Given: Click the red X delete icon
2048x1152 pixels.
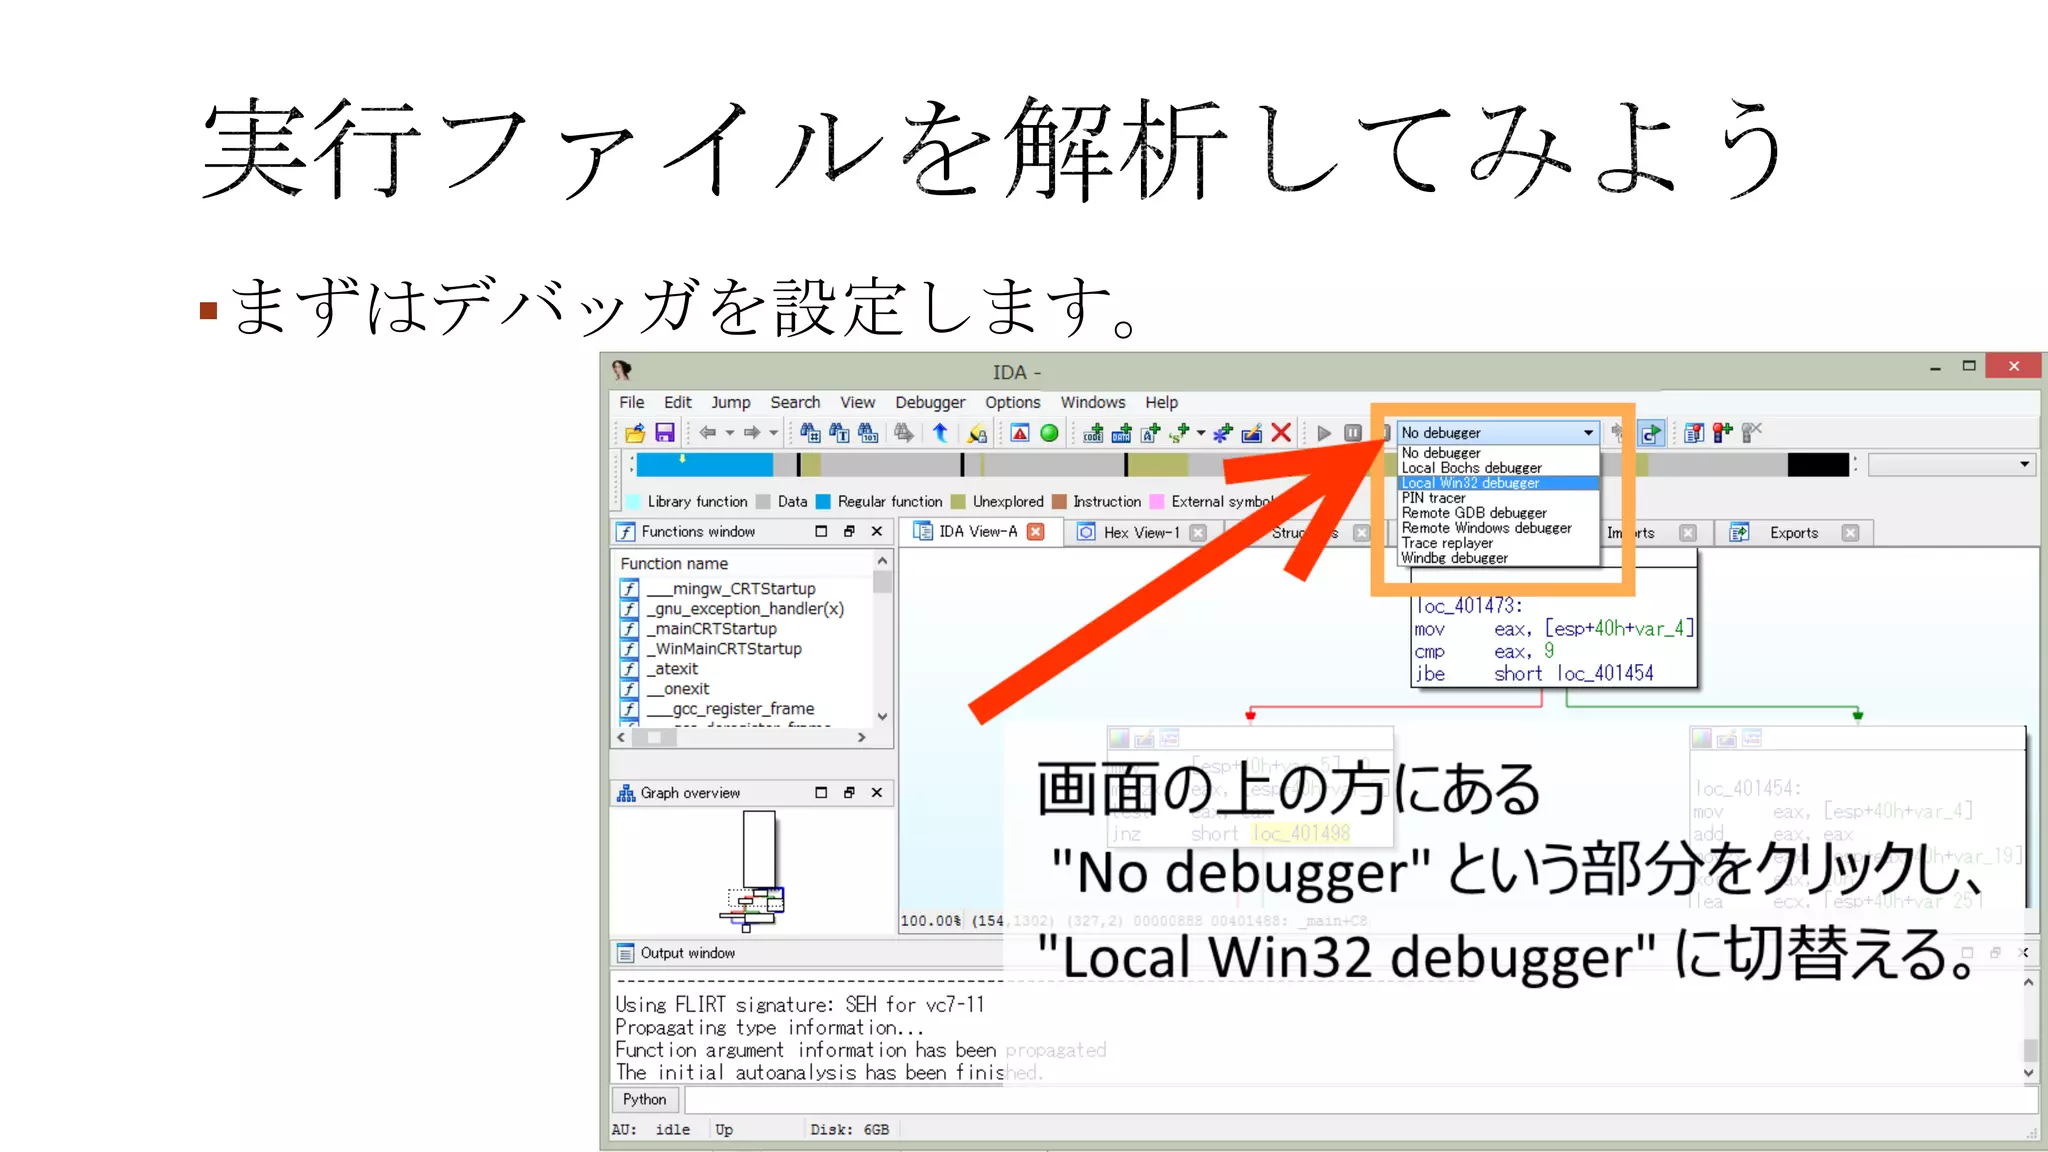Looking at the screenshot, I should [1281, 433].
